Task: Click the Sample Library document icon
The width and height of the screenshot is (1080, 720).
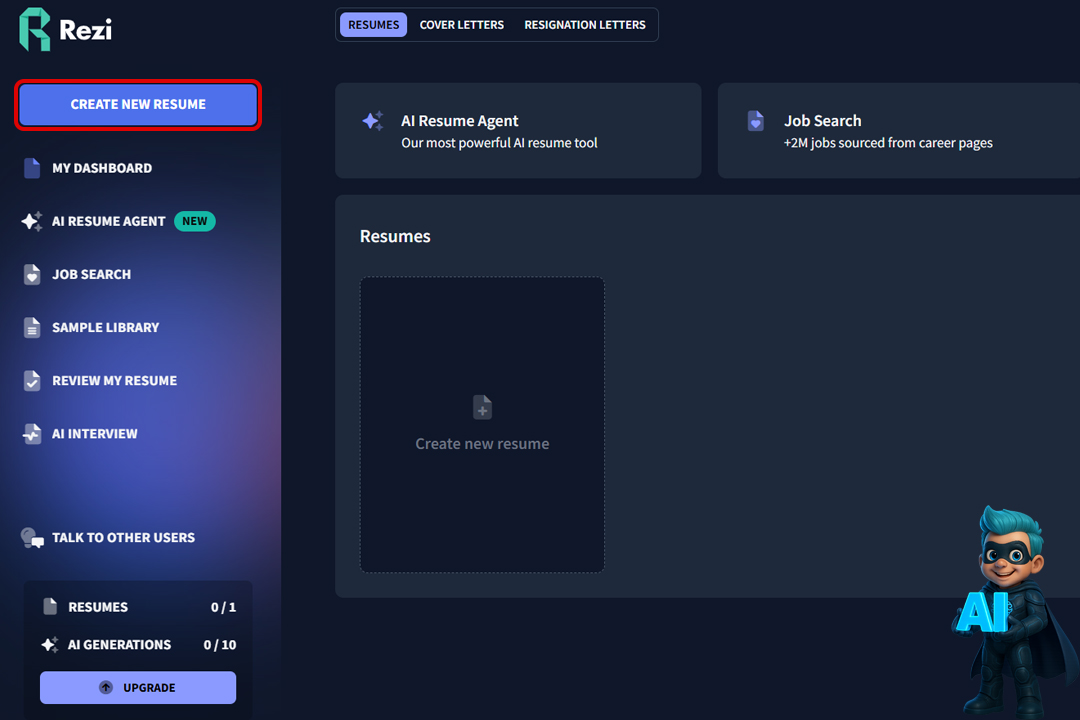Action: pos(32,327)
